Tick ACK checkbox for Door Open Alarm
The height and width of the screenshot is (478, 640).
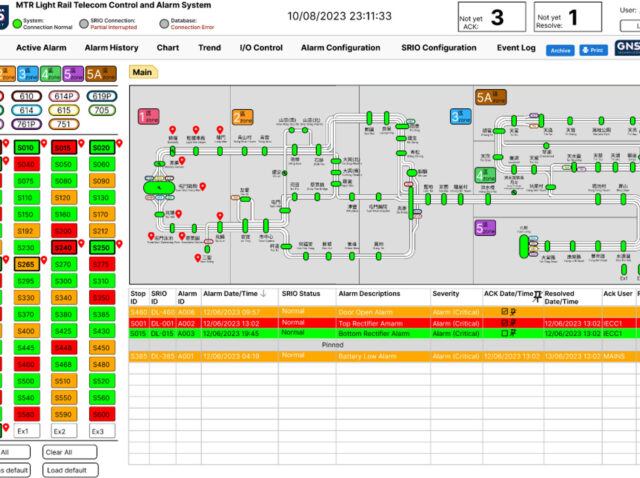coord(504,311)
